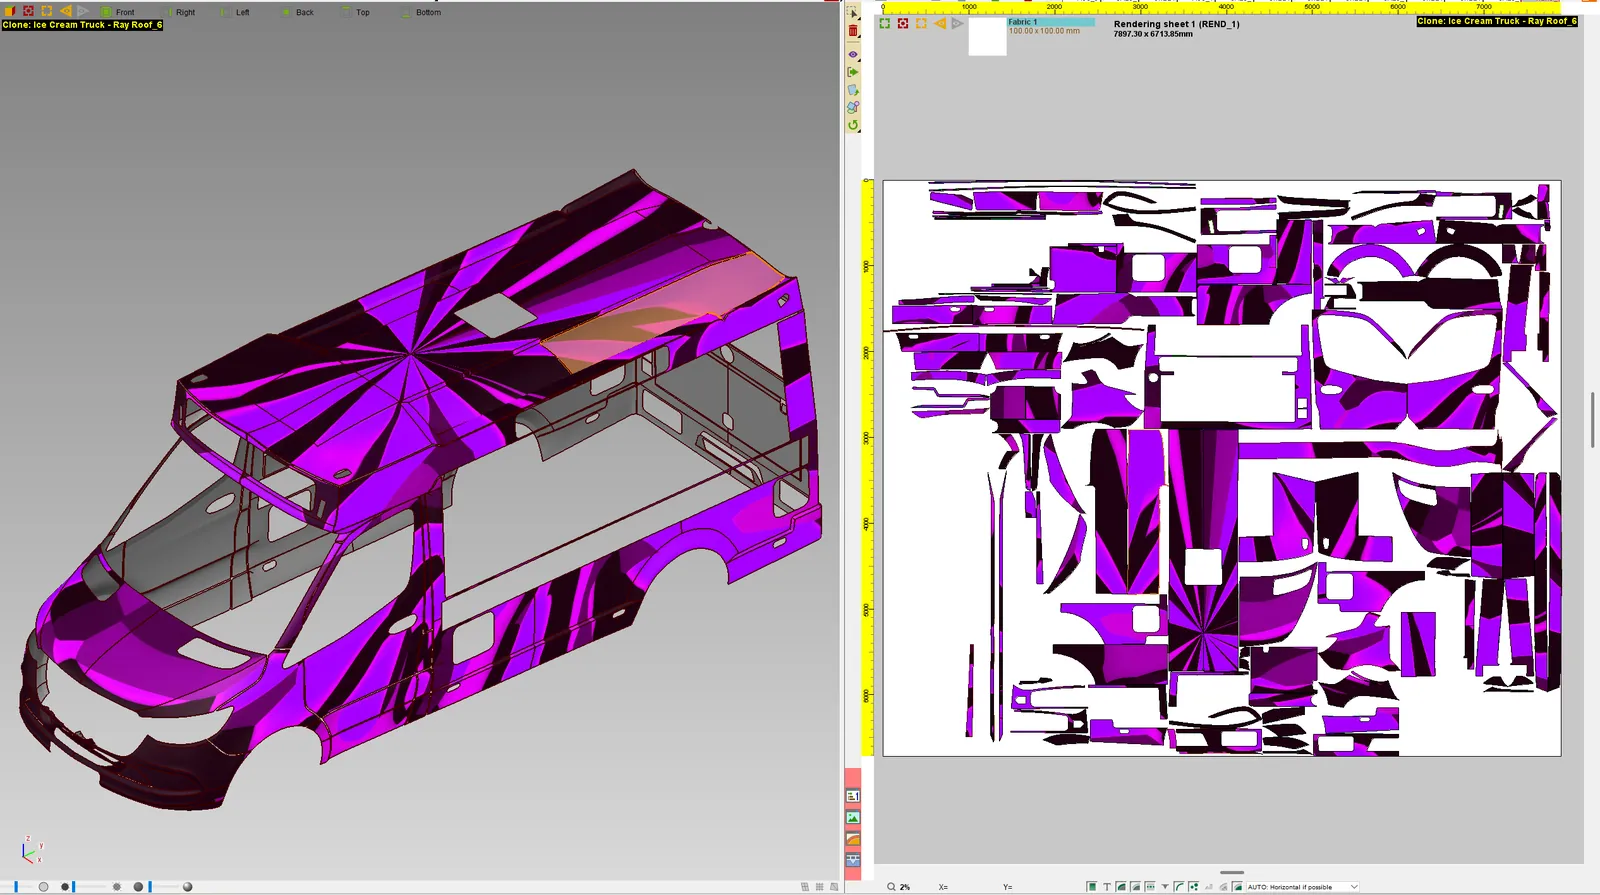Screen dimensions: 1600x895
Task: Toggle the last green shaded option before AUTO box
Action: click(1237, 887)
